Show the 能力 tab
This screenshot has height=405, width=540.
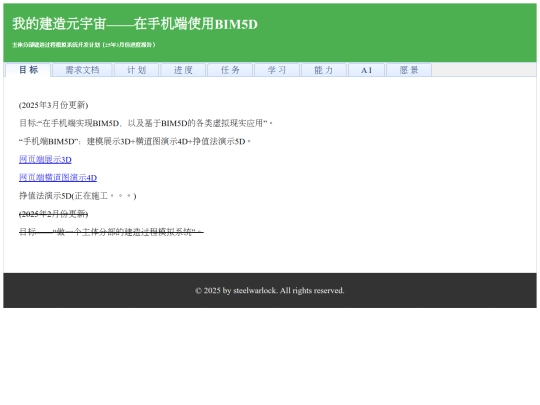click(x=324, y=70)
